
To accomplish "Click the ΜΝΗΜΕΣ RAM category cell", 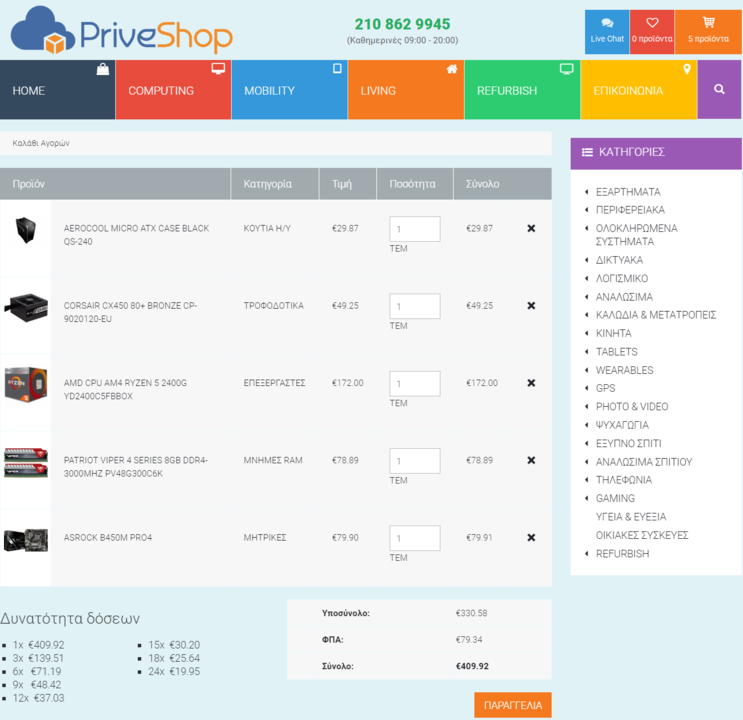I will (273, 460).
